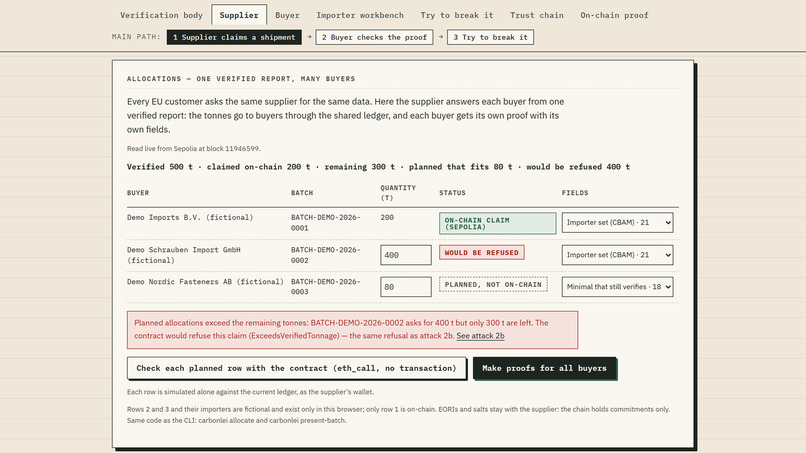Viewport: 806px width, 453px height.
Task: Go to Try to break it tab
Action: click(x=457, y=15)
